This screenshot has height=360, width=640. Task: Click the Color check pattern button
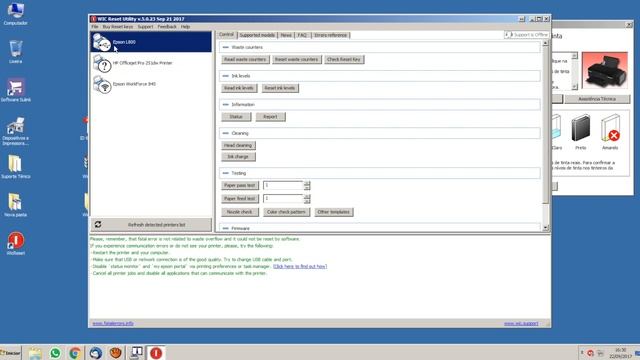point(286,212)
